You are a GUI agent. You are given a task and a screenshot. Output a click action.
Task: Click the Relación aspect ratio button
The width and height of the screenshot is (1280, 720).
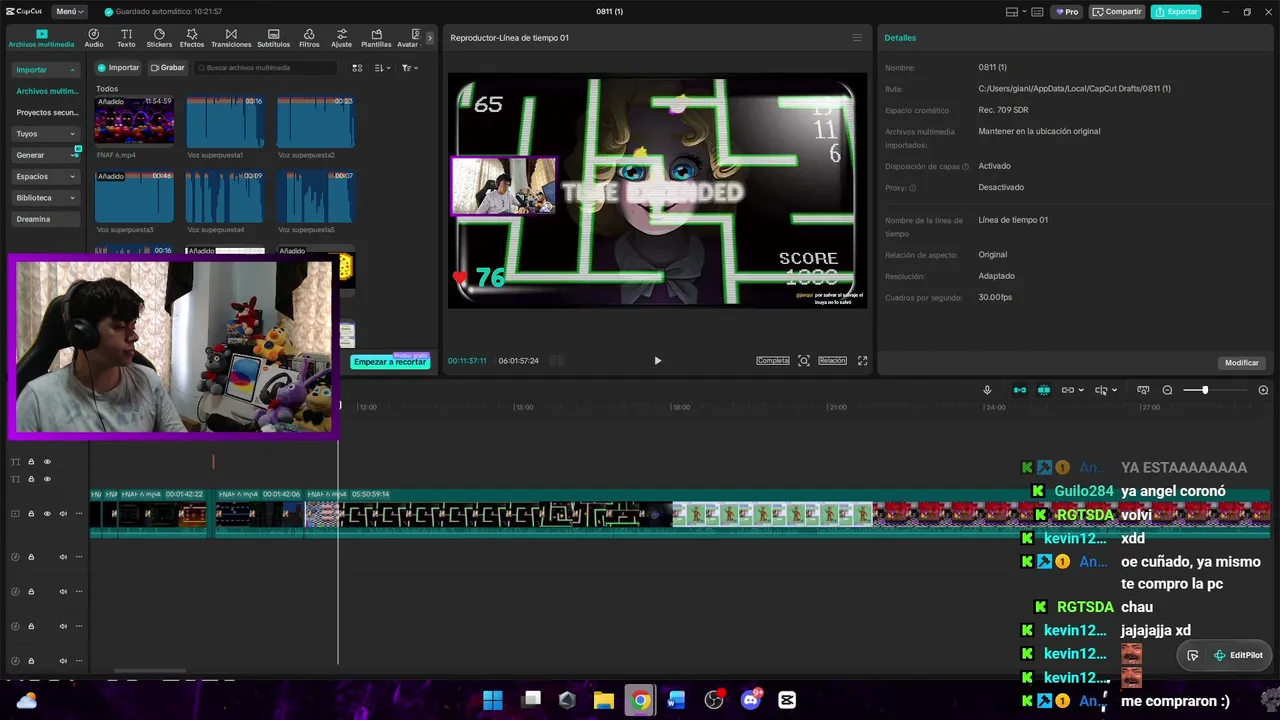pos(832,361)
